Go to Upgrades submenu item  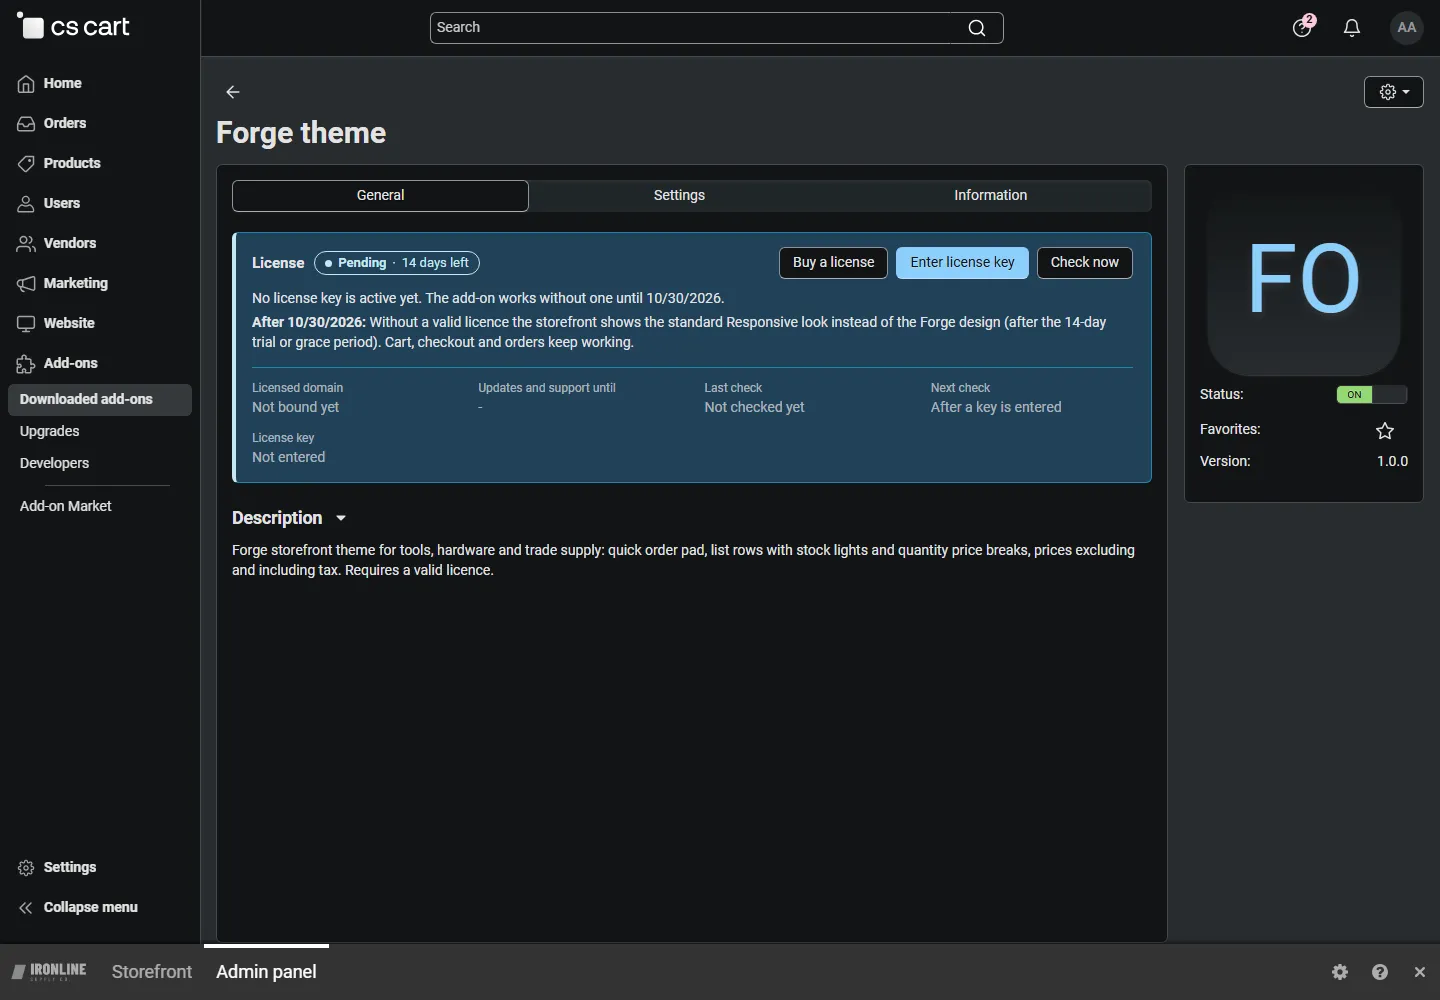point(50,432)
